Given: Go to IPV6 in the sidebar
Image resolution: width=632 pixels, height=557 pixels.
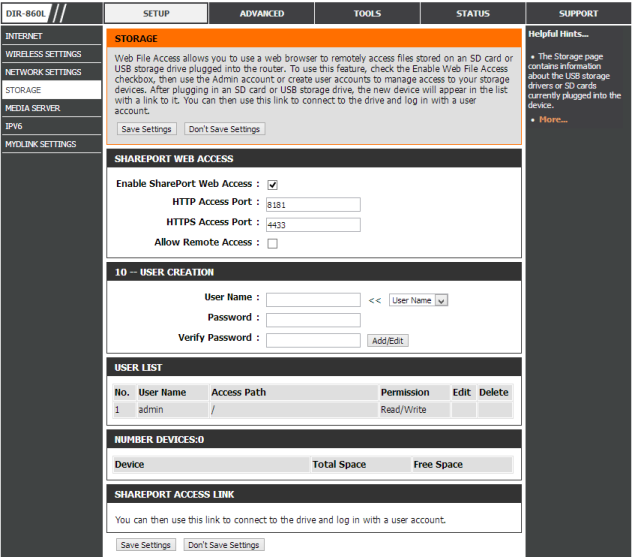Looking at the screenshot, I should pyautogui.click(x=51, y=126).
